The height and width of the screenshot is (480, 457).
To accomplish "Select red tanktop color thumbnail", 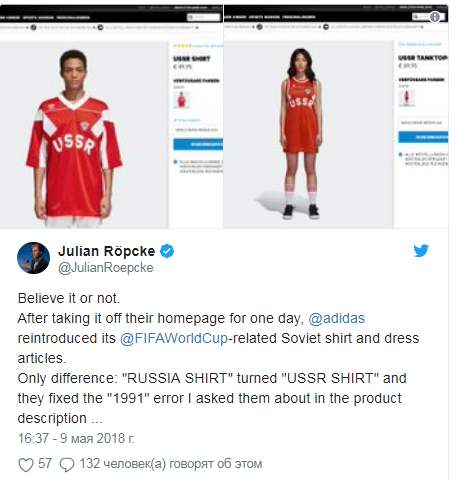I will point(407,98).
